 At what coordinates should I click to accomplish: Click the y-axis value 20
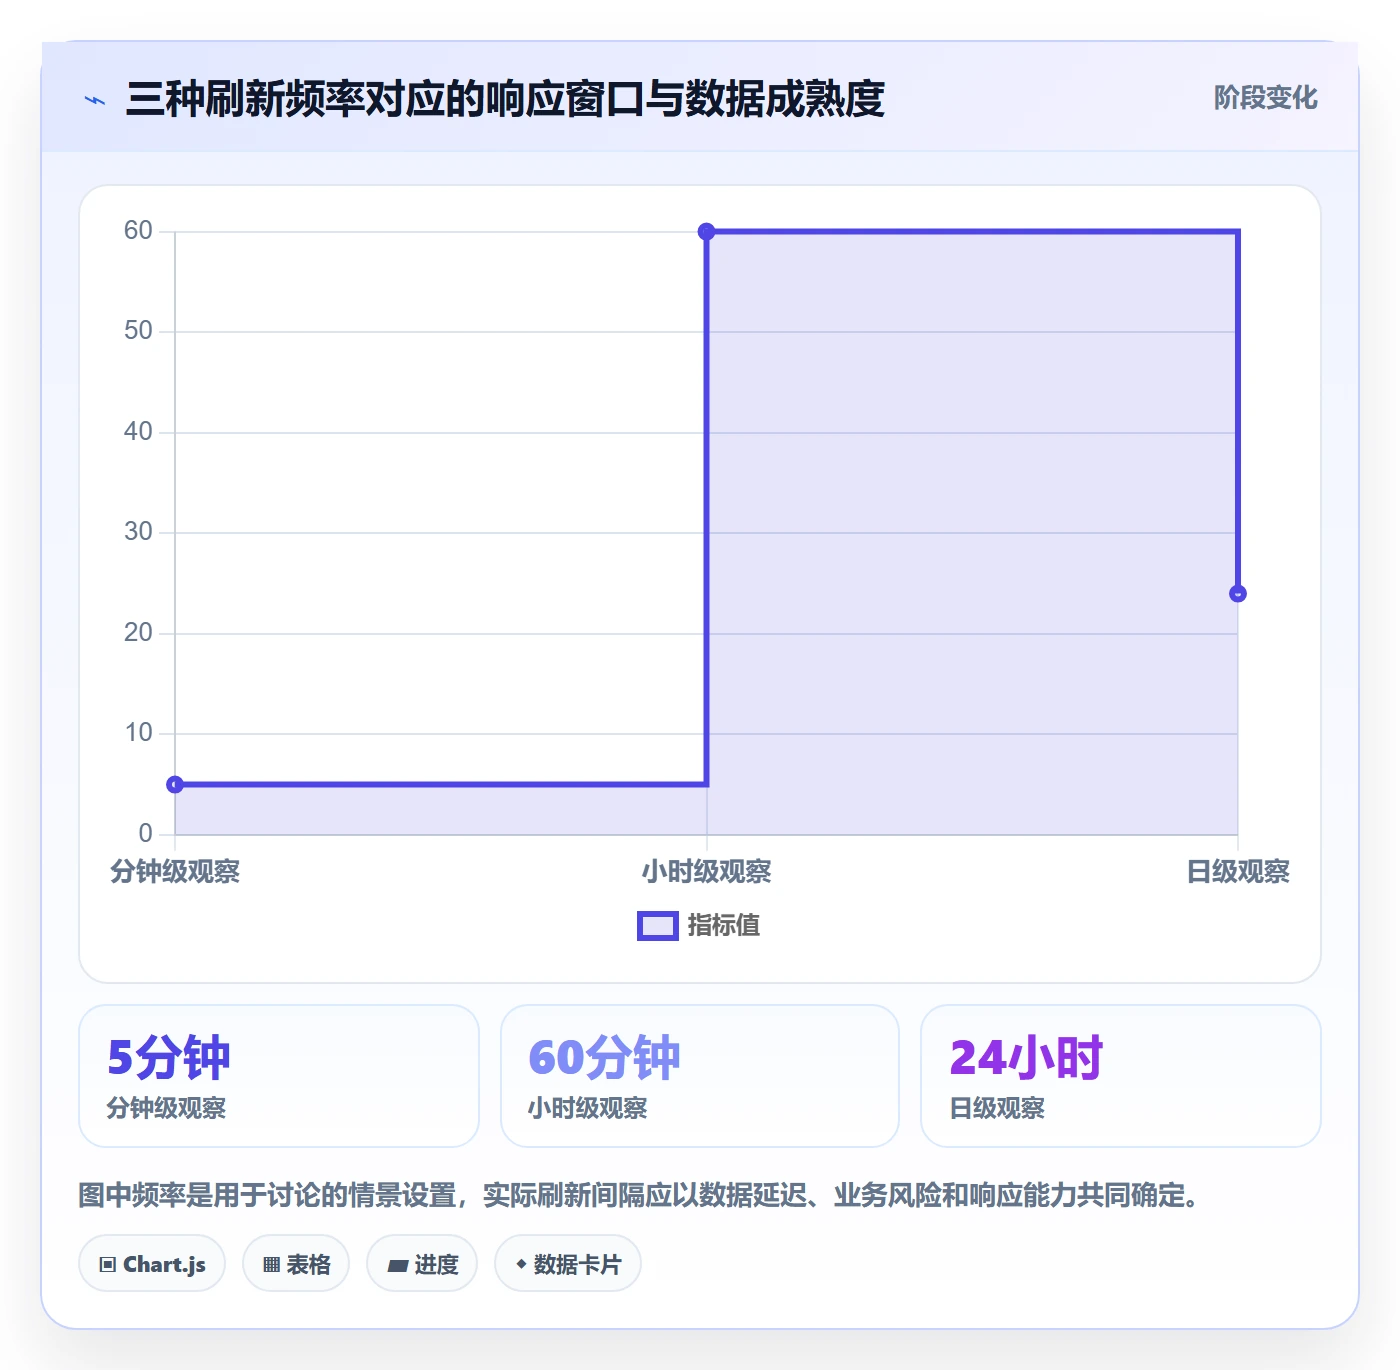tap(138, 633)
